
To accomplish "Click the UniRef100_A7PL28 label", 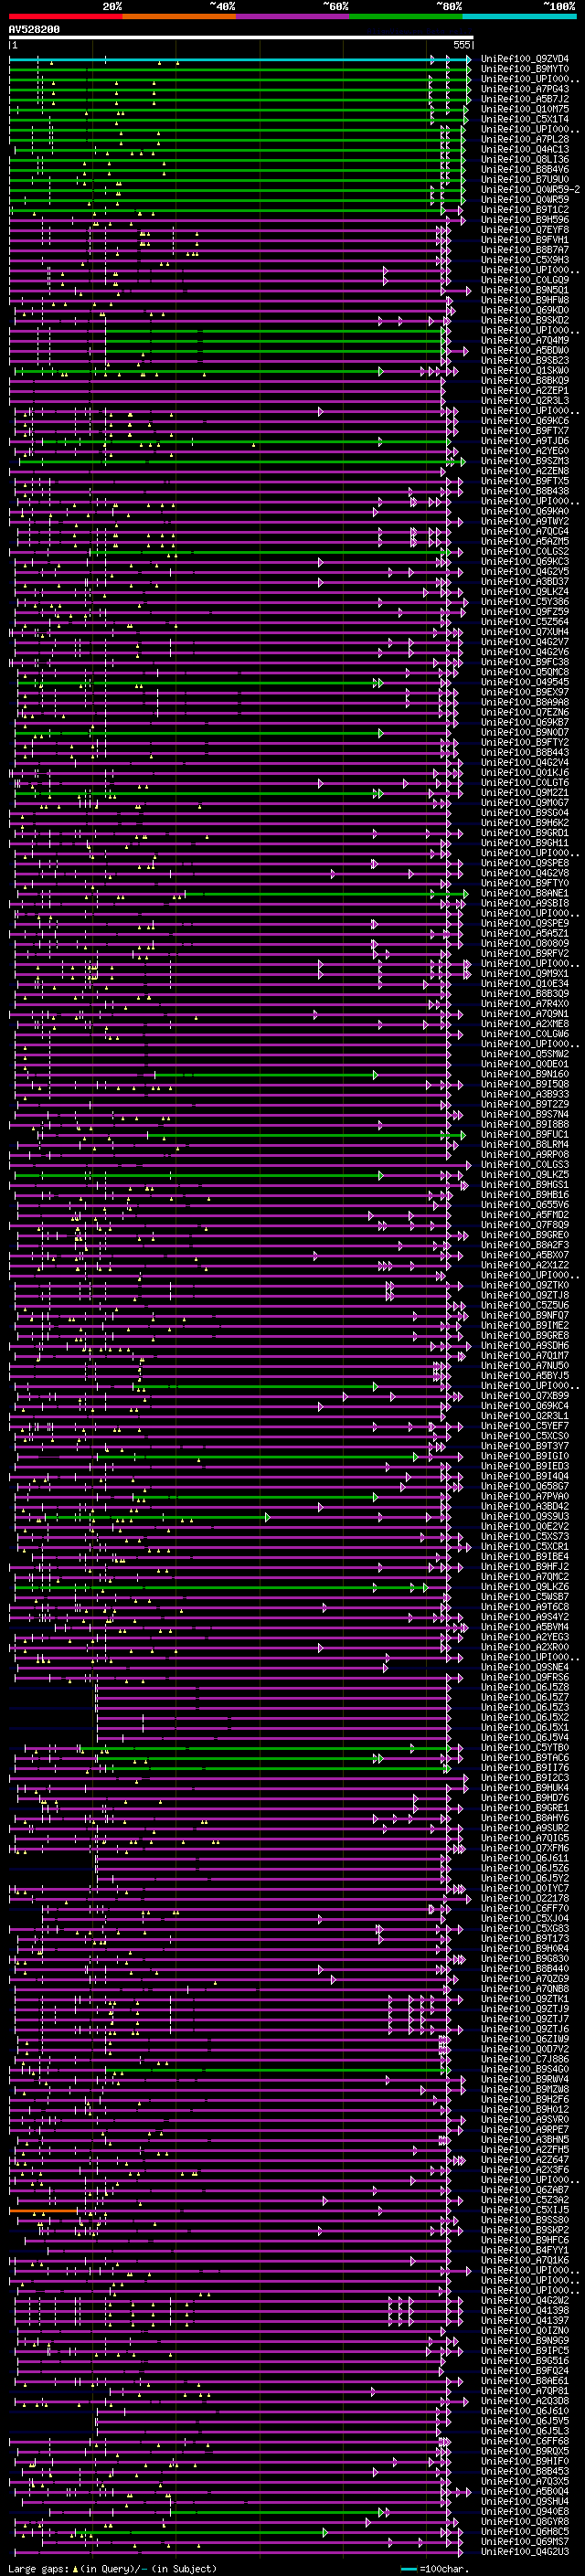I will (x=525, y=139).
